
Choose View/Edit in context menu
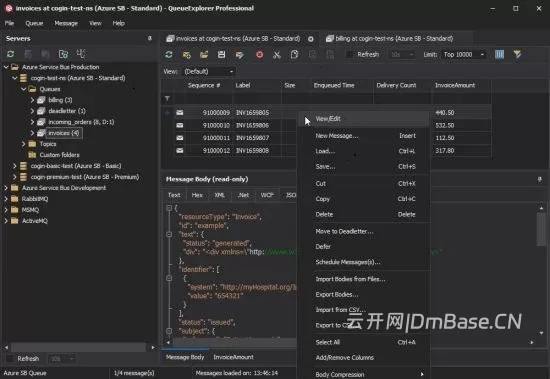click(x=364, y=119)
